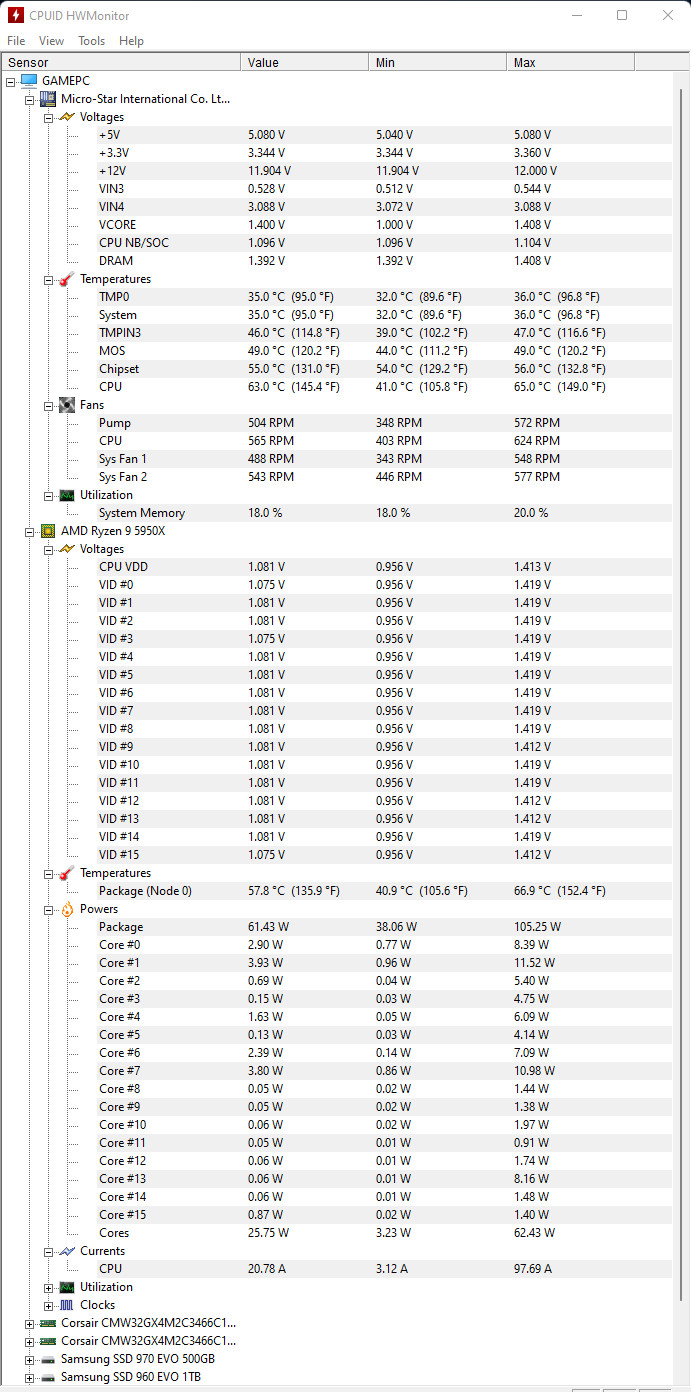Collapse the Micro-Star International node
The height and width of the screenshot is (1392, 691).
29,99
